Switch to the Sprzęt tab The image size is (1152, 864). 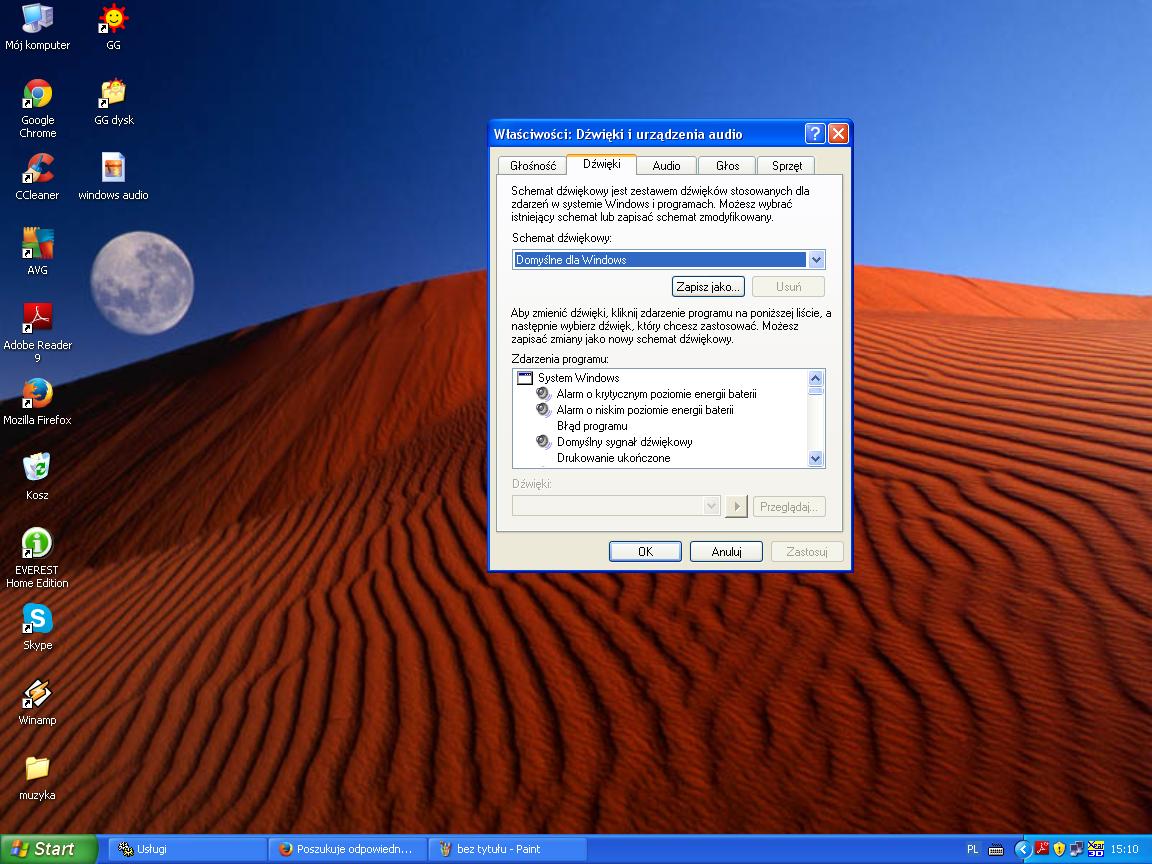click(787, 165)
